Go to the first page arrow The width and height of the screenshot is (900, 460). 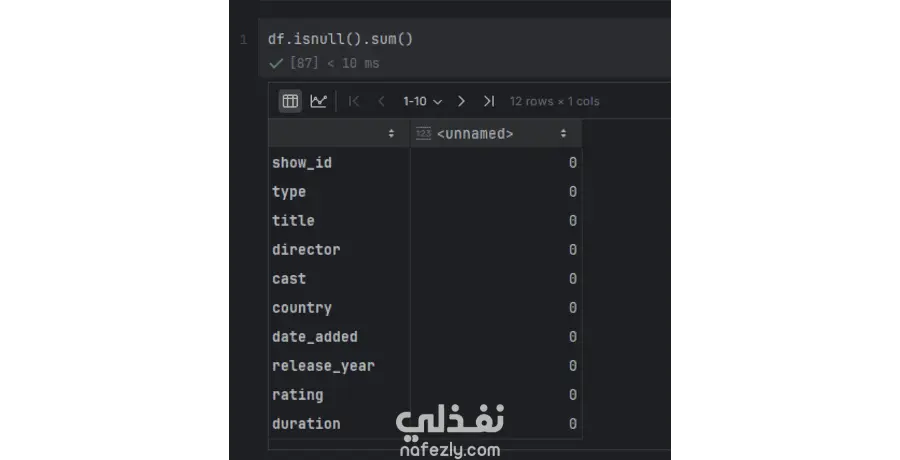point(354,101)
